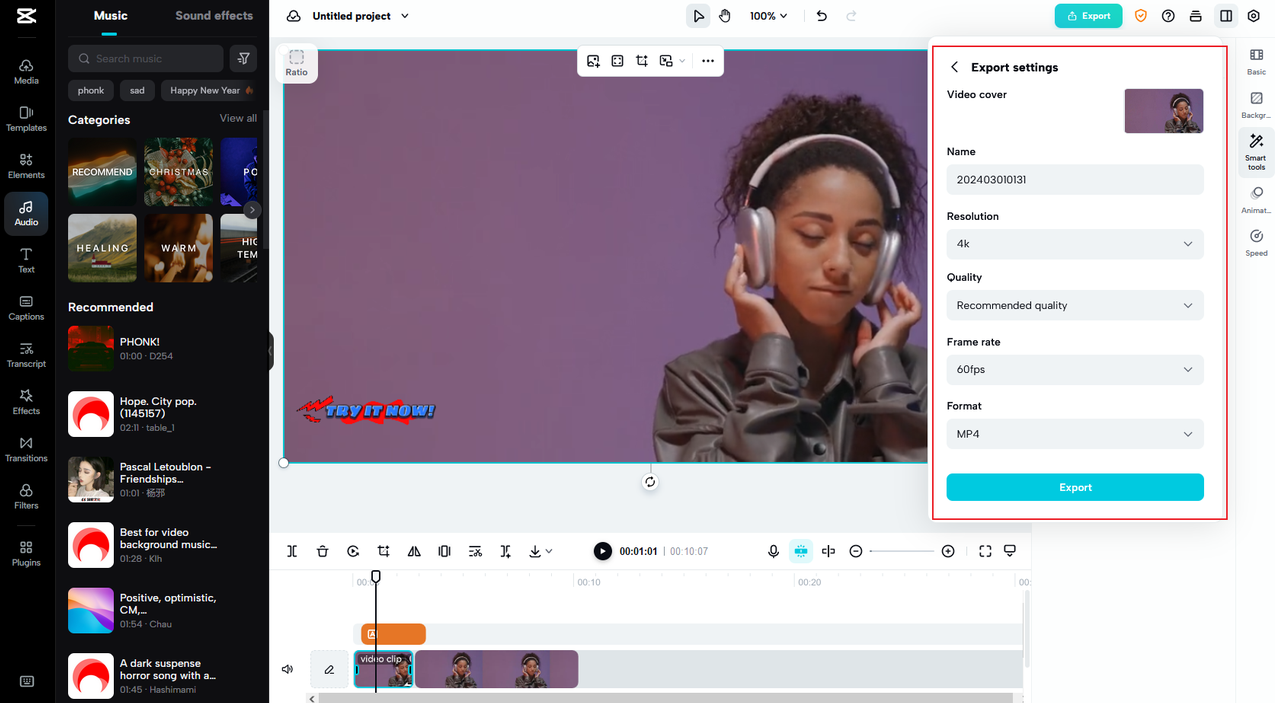Open the Effects panel
Viewport: 1275px width, 703px height.
click(26, 402)
